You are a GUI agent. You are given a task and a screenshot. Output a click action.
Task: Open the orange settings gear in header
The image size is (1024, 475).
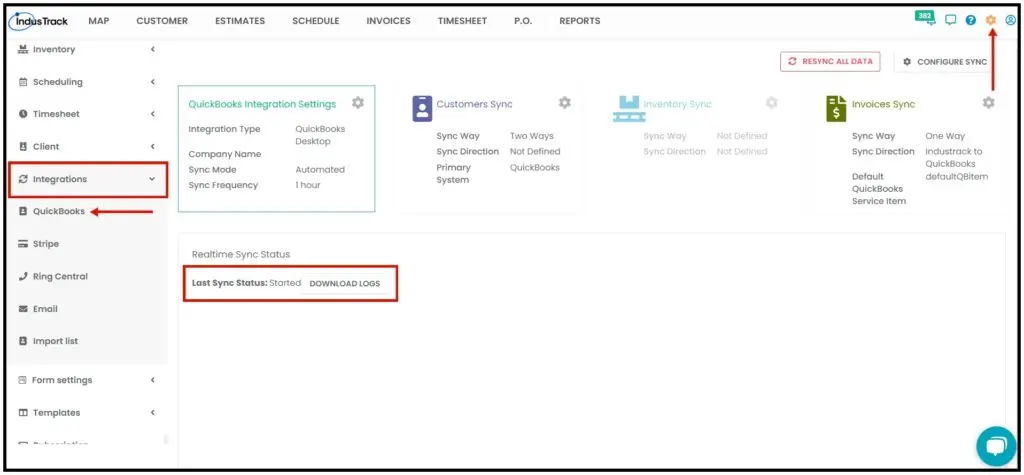pos(991,20)
